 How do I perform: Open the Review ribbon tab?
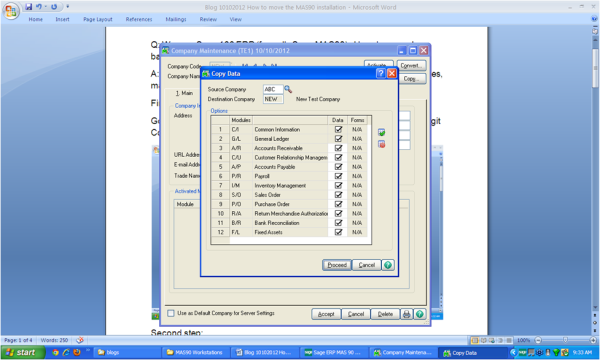(x=208, y=19)
